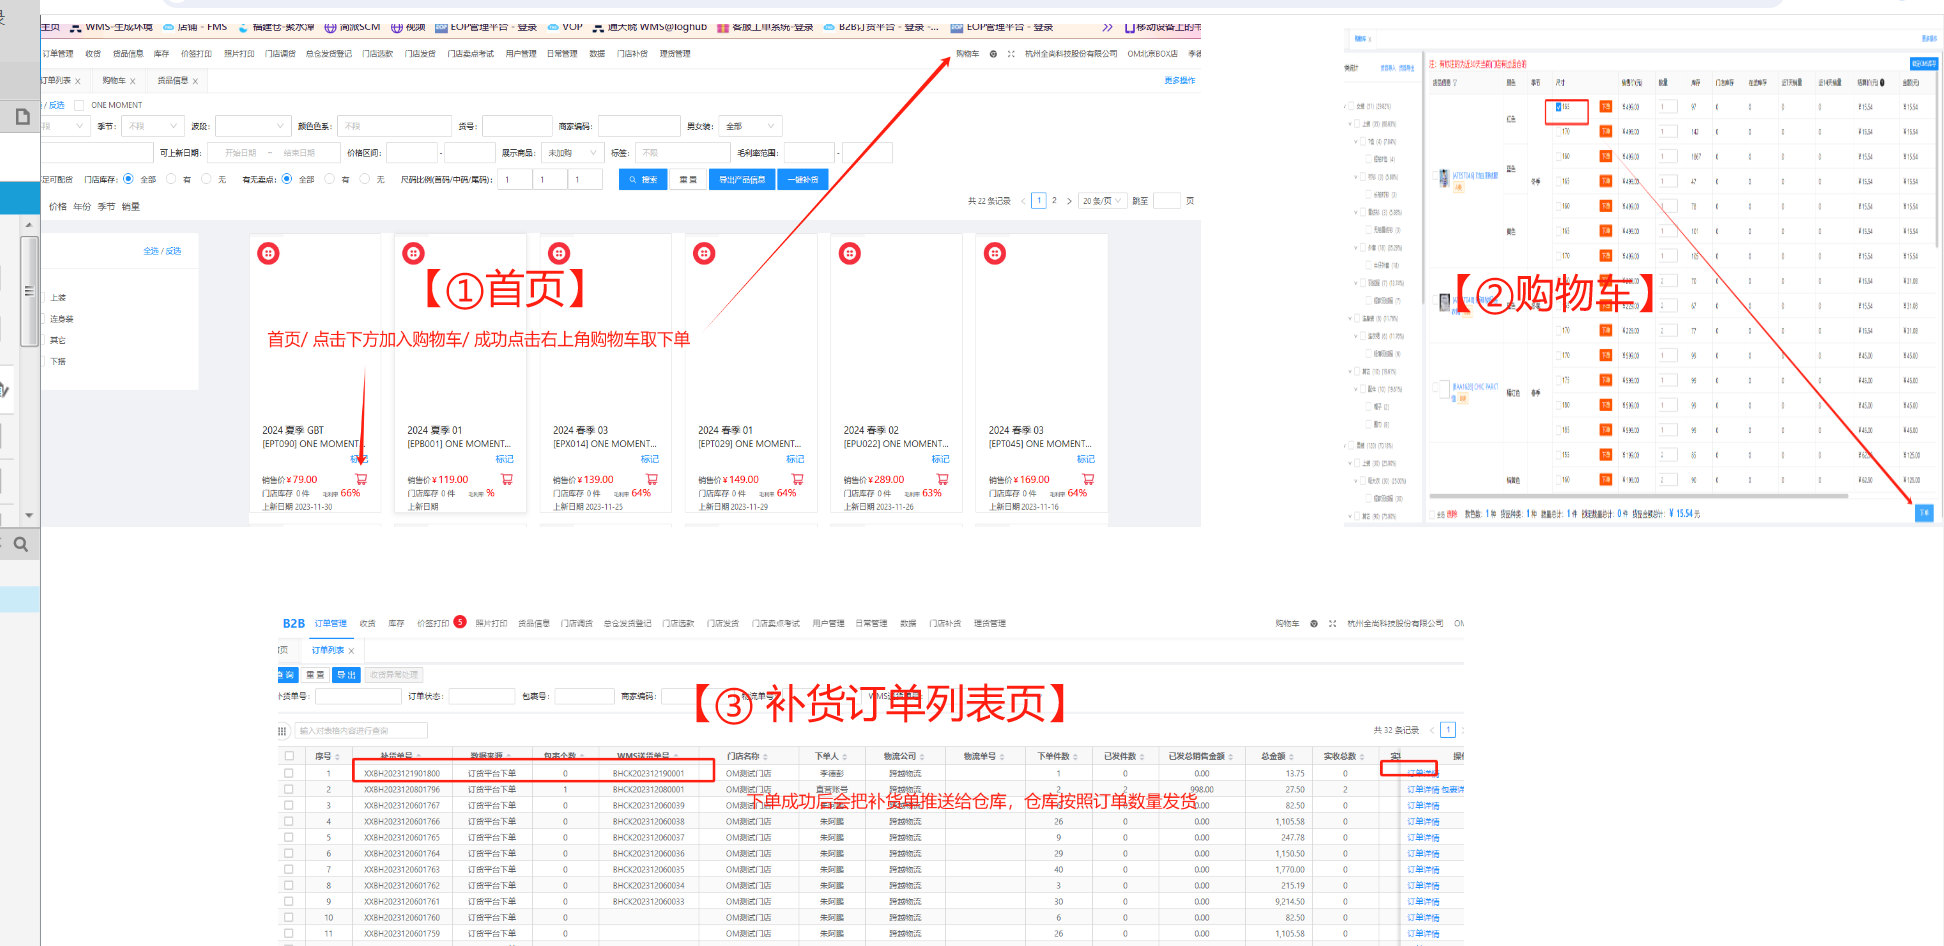Image resolution: width=1944 pixels, height=946 pixels.
Task: Click the page document icon in sidebar
Action: (22, 117)
